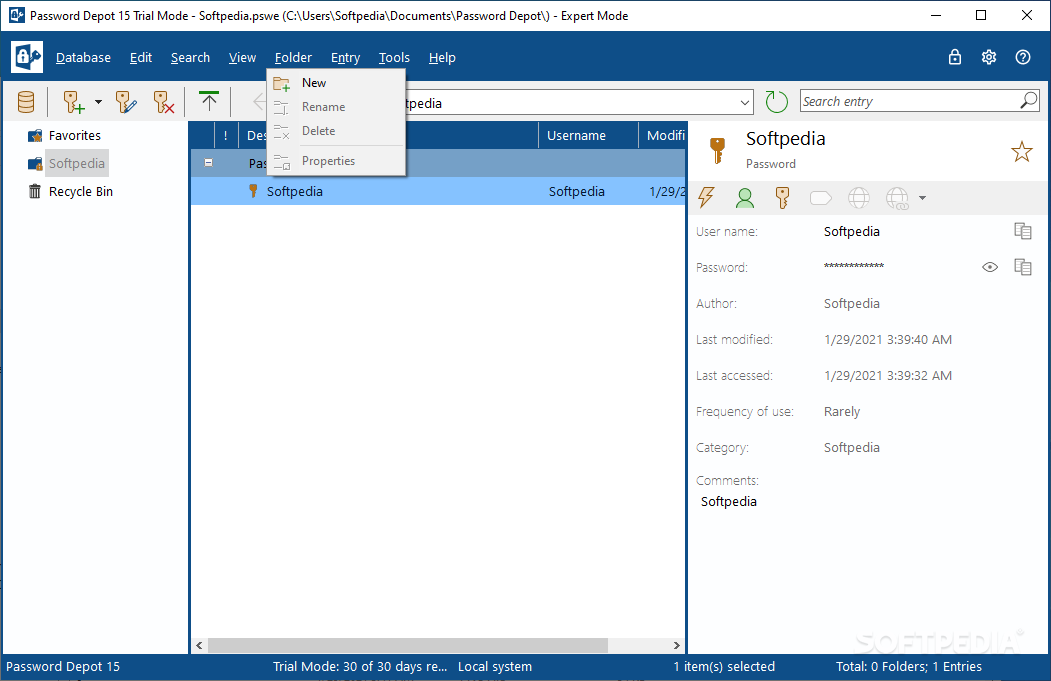Click '1 item(s) selected' status text
Viewport: 1051px width, 681px height.
[x=724, y=667]
